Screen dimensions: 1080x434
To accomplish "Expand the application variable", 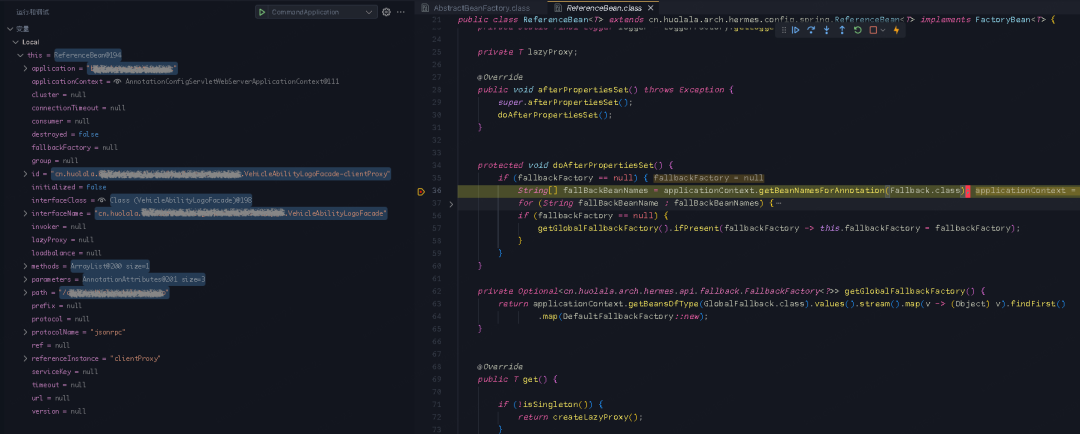I will pos(25,68).
